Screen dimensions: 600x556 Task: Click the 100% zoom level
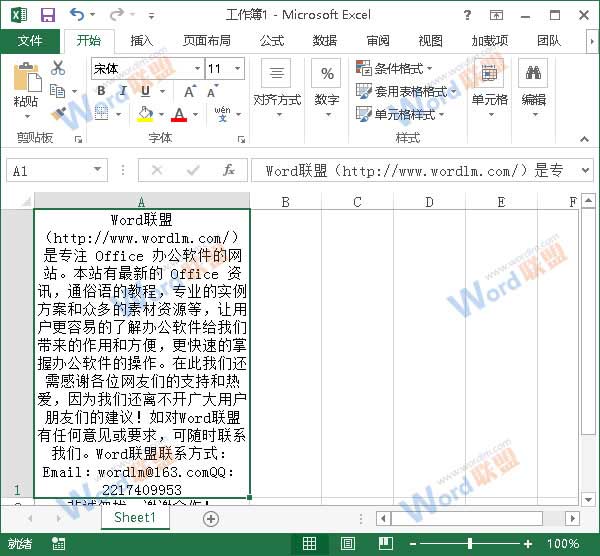[563, 544]
